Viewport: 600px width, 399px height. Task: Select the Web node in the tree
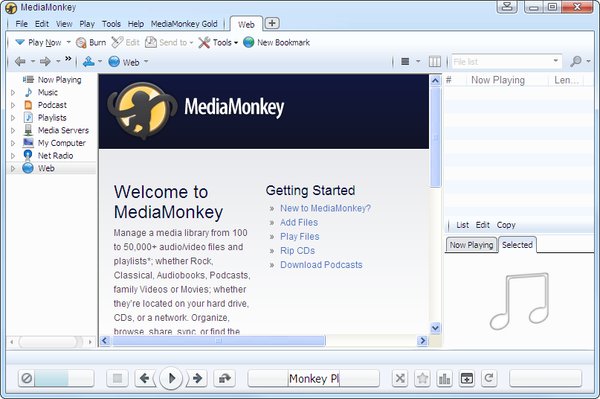point(46,168)
